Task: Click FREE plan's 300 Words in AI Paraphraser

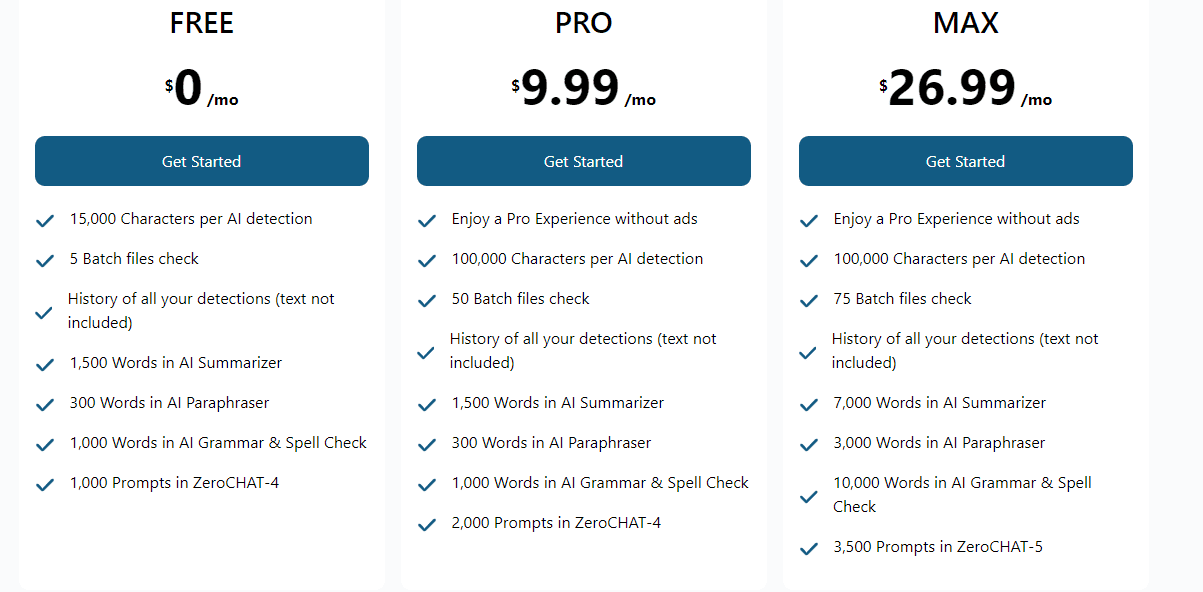Action: pos(170,403)
